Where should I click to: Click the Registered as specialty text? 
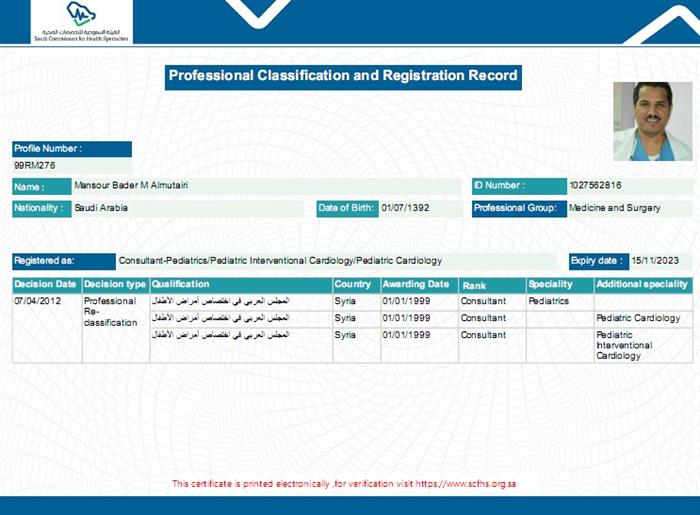click(280, 260)
